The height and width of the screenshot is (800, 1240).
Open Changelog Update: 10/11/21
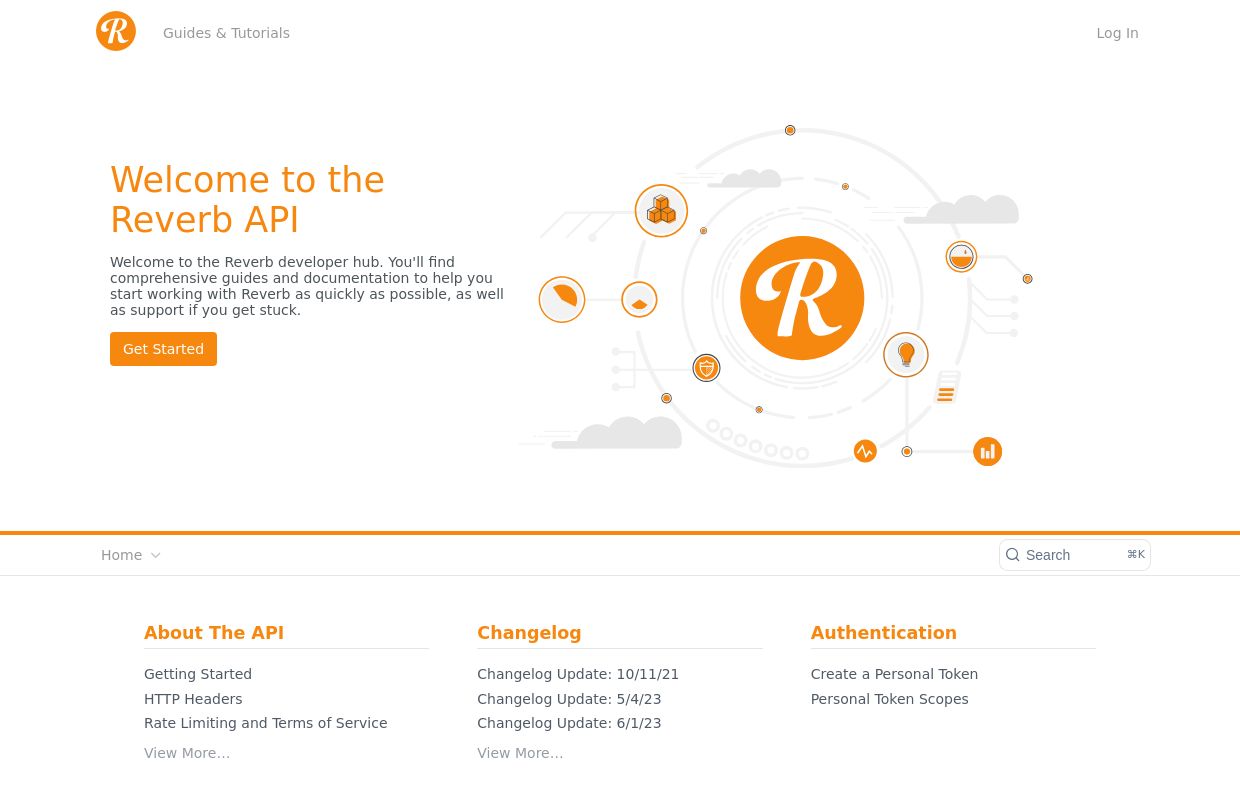pyautogui.click(x=578, y=674)
